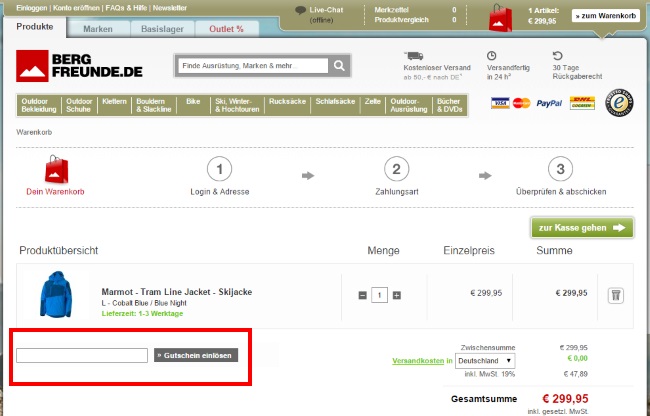Click the Mastercard payment icon

521,103
